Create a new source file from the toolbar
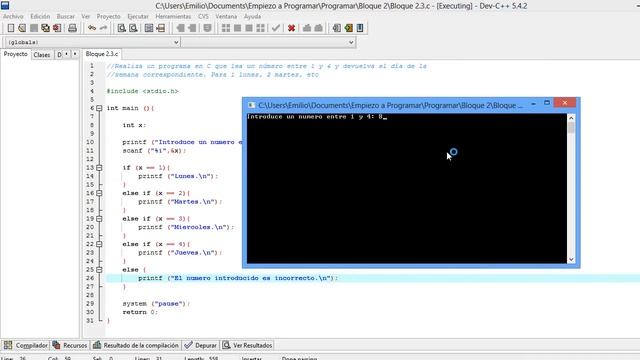640x360 pixels. [x=11, y=28]
